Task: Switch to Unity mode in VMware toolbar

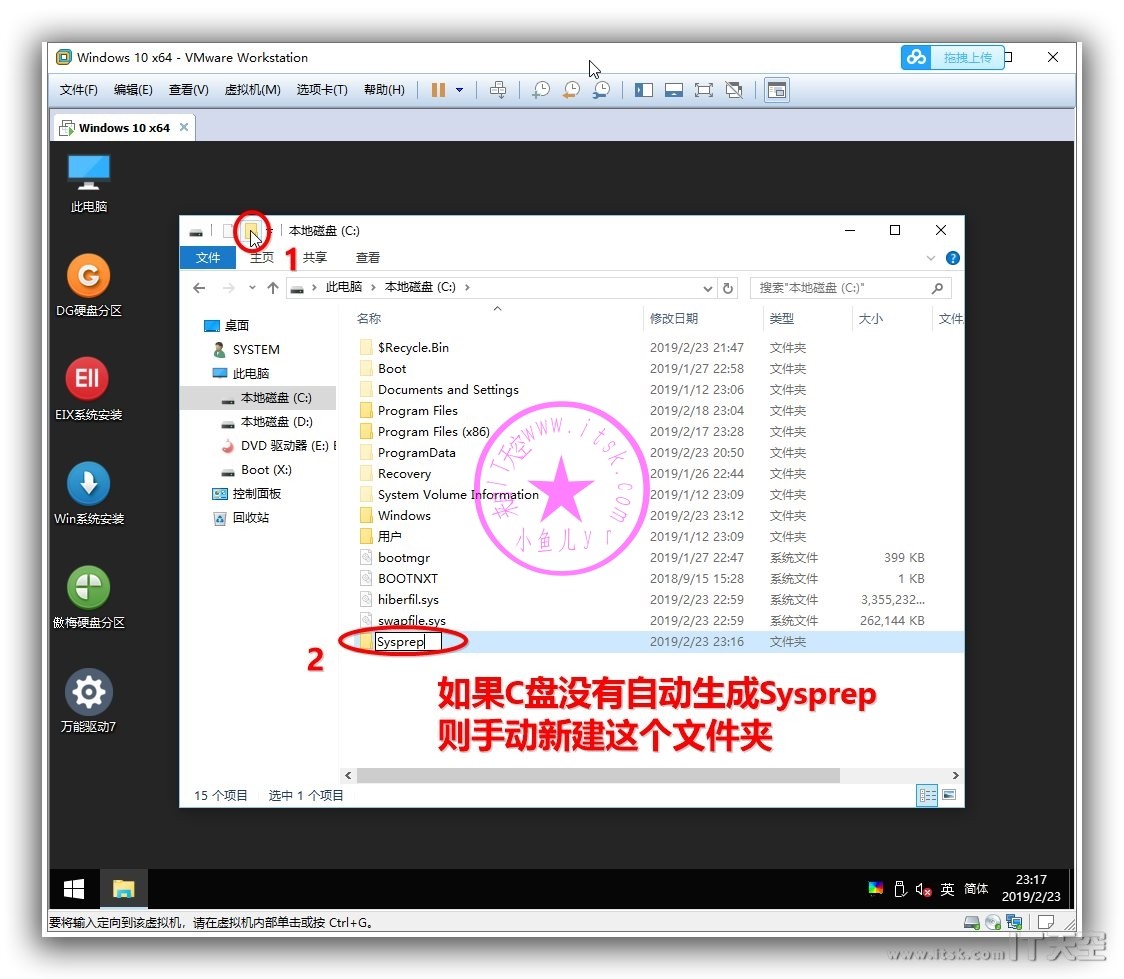Action: (734, 90)
